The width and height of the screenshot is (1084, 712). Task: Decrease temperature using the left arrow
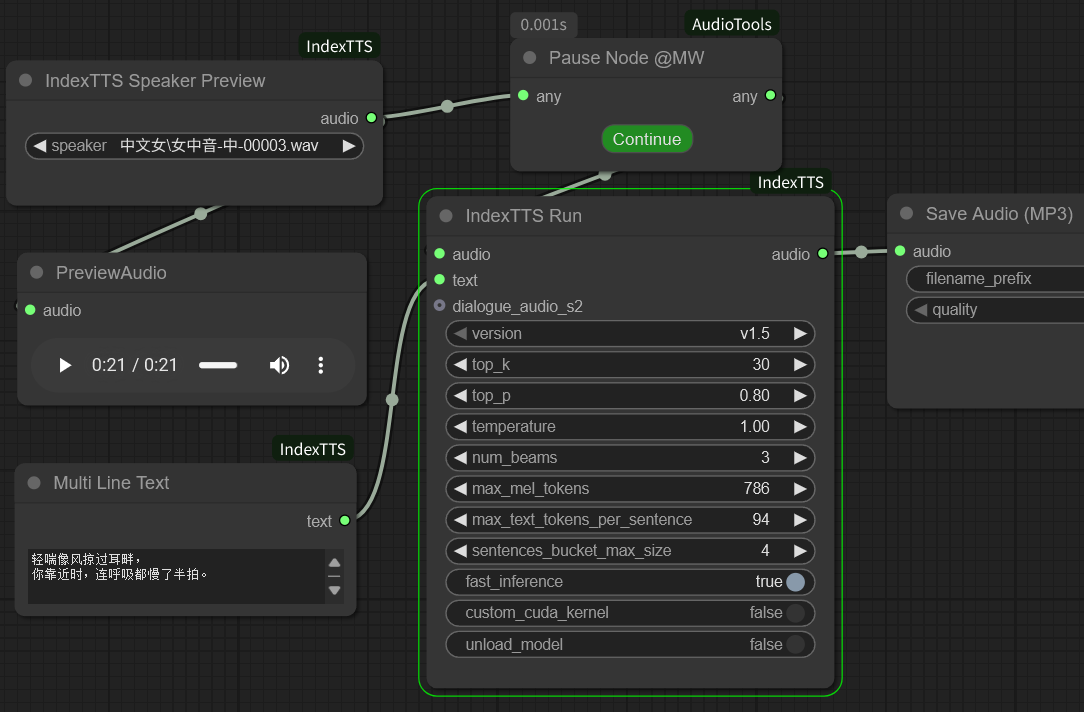point(460,427)
